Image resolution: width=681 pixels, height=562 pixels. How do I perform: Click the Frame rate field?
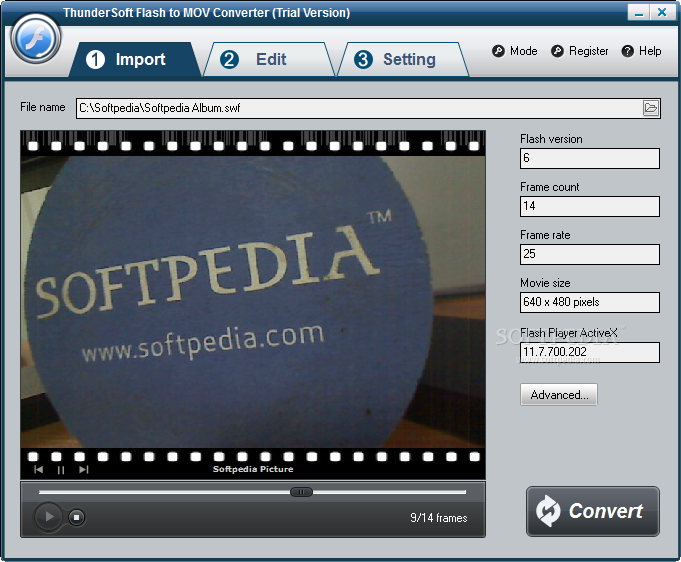pyautogui.click(x=590, y=255)
